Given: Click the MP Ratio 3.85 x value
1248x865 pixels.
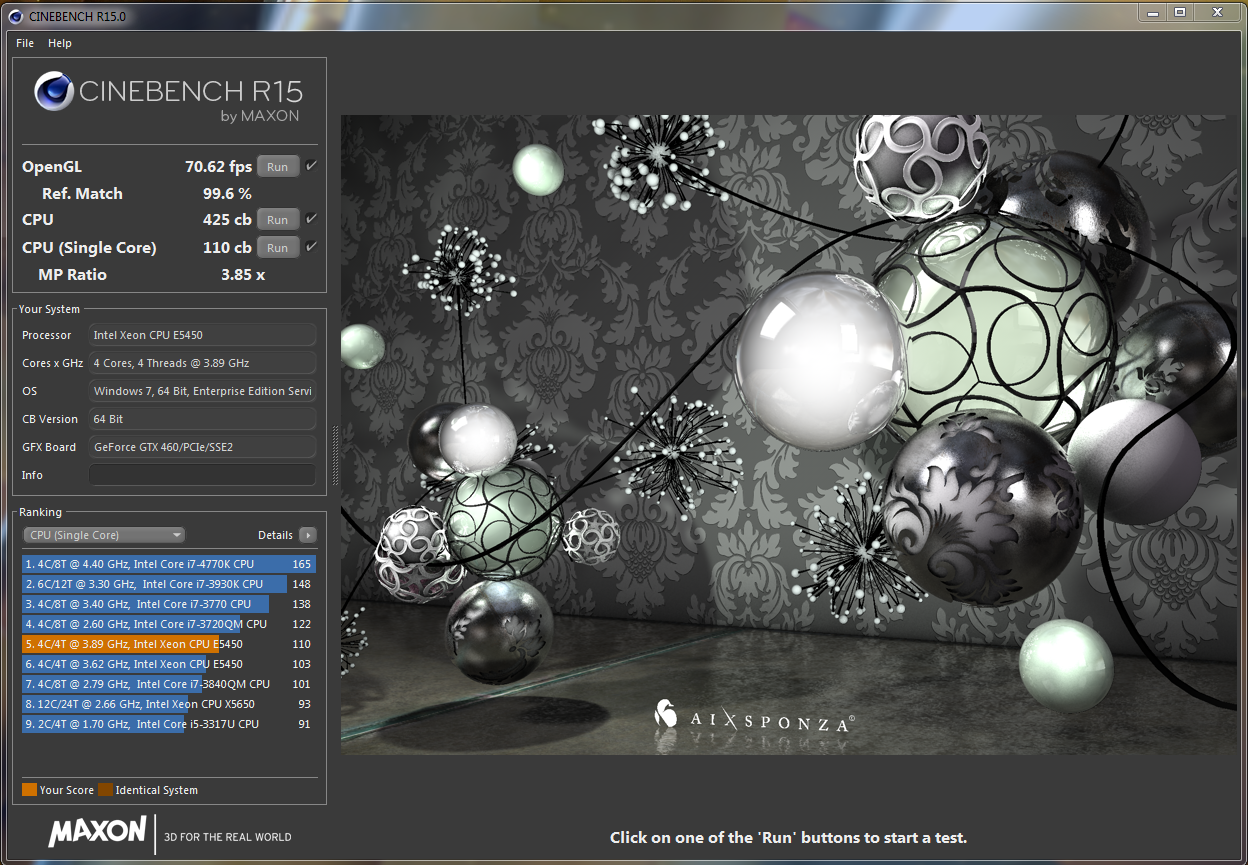Looking at the screenshot, I should tap(243, 275).
